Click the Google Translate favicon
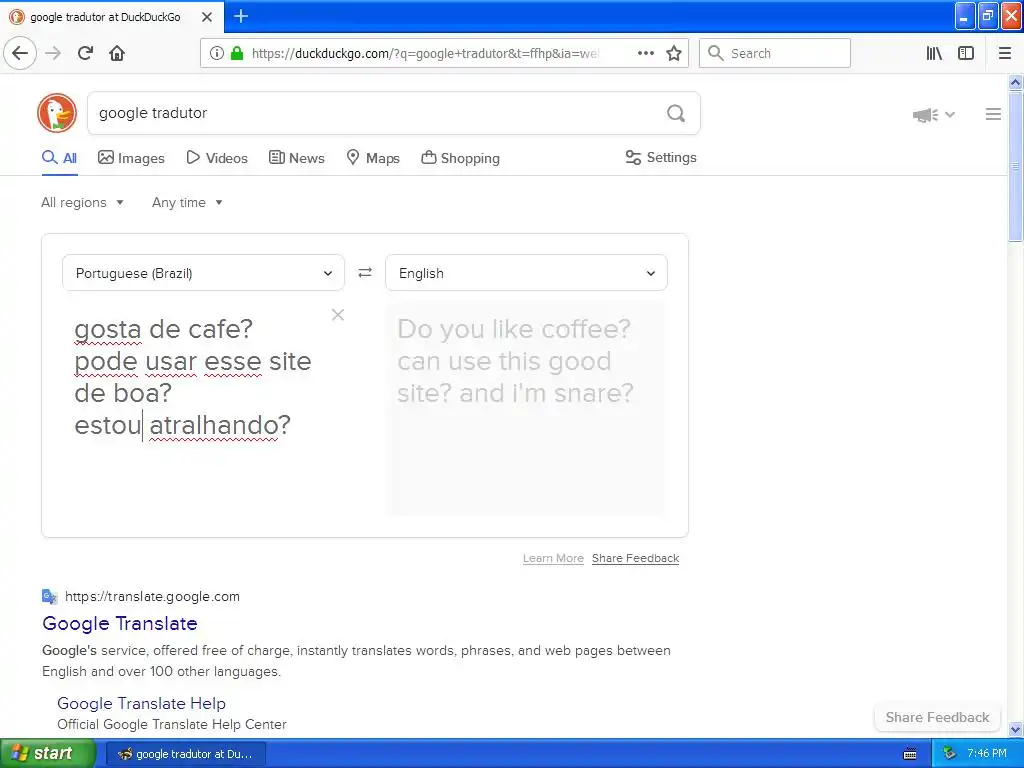The width and height of the screenshot is (1024, 768). tap(50, 596)
